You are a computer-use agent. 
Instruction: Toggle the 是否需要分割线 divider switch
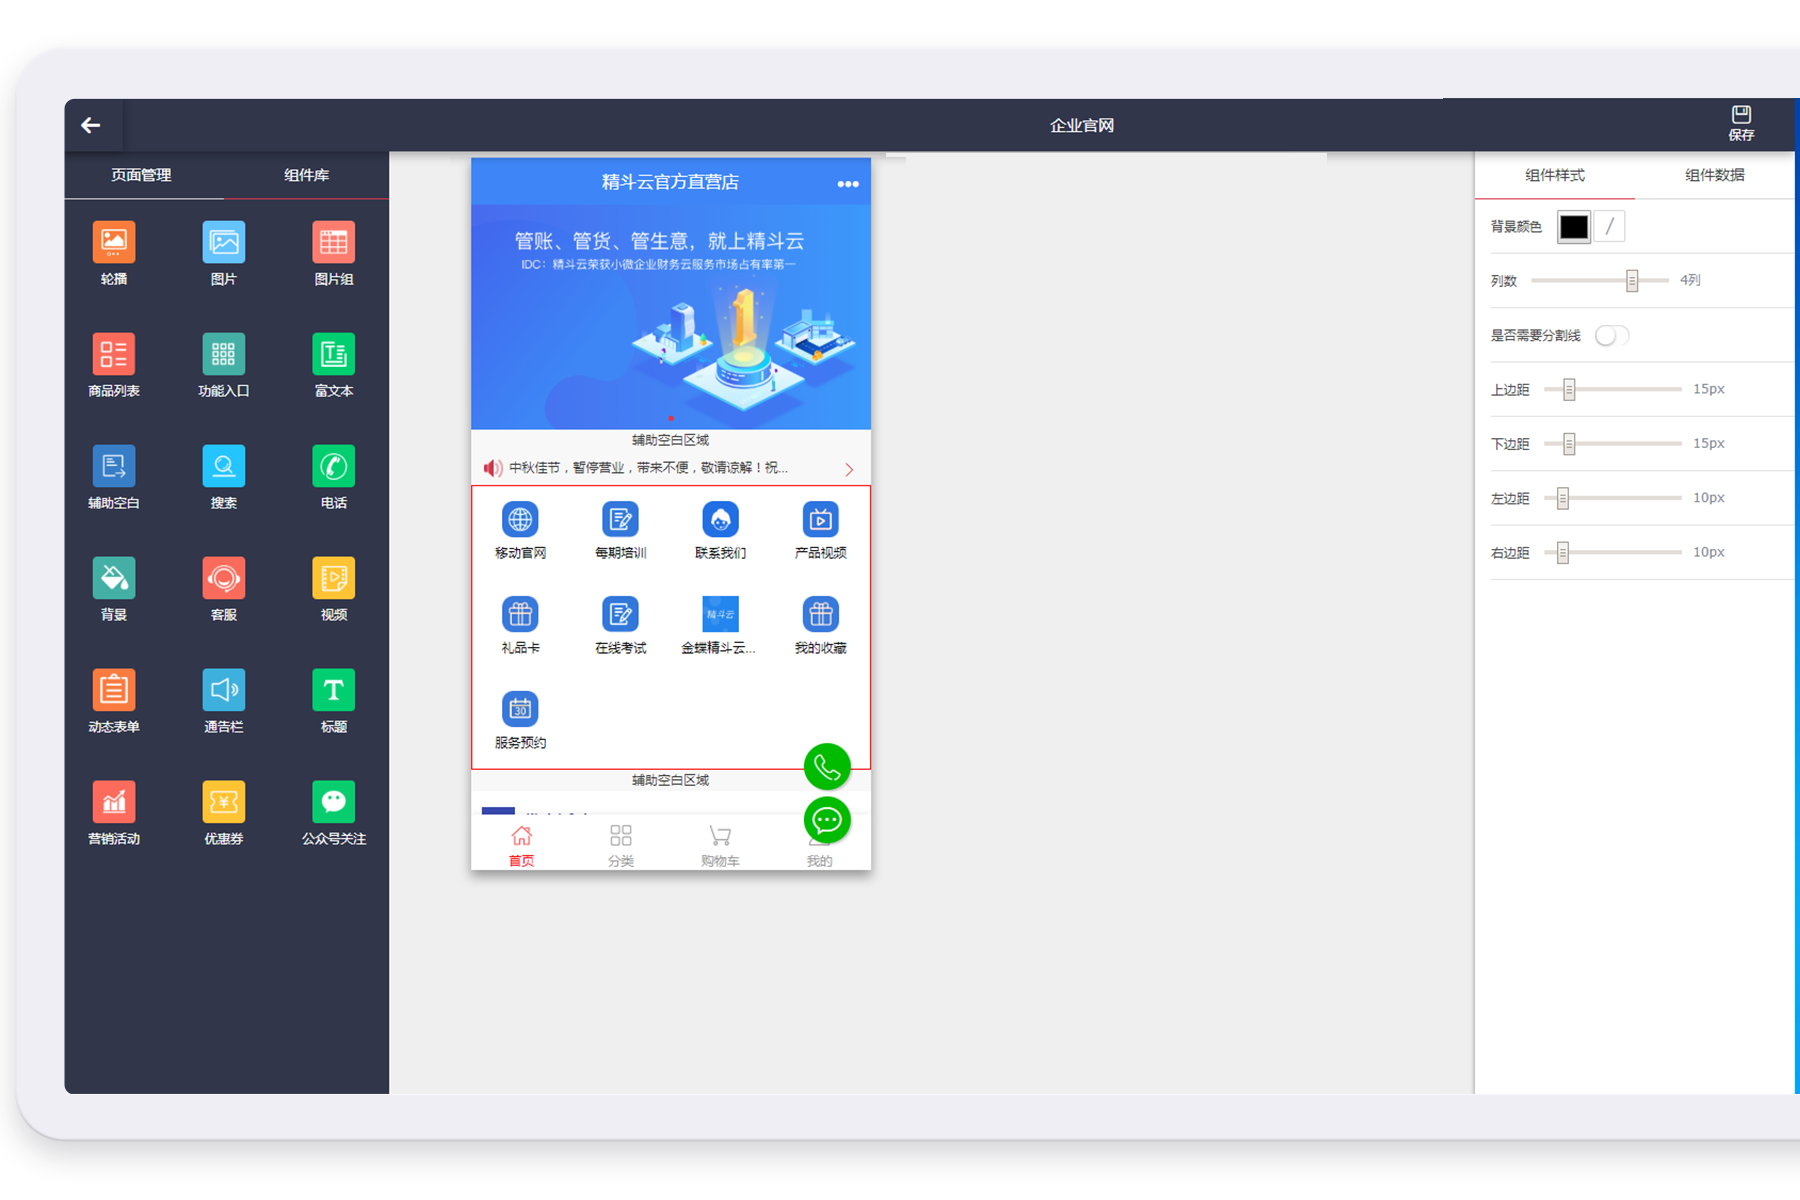tap(1611, 336)
